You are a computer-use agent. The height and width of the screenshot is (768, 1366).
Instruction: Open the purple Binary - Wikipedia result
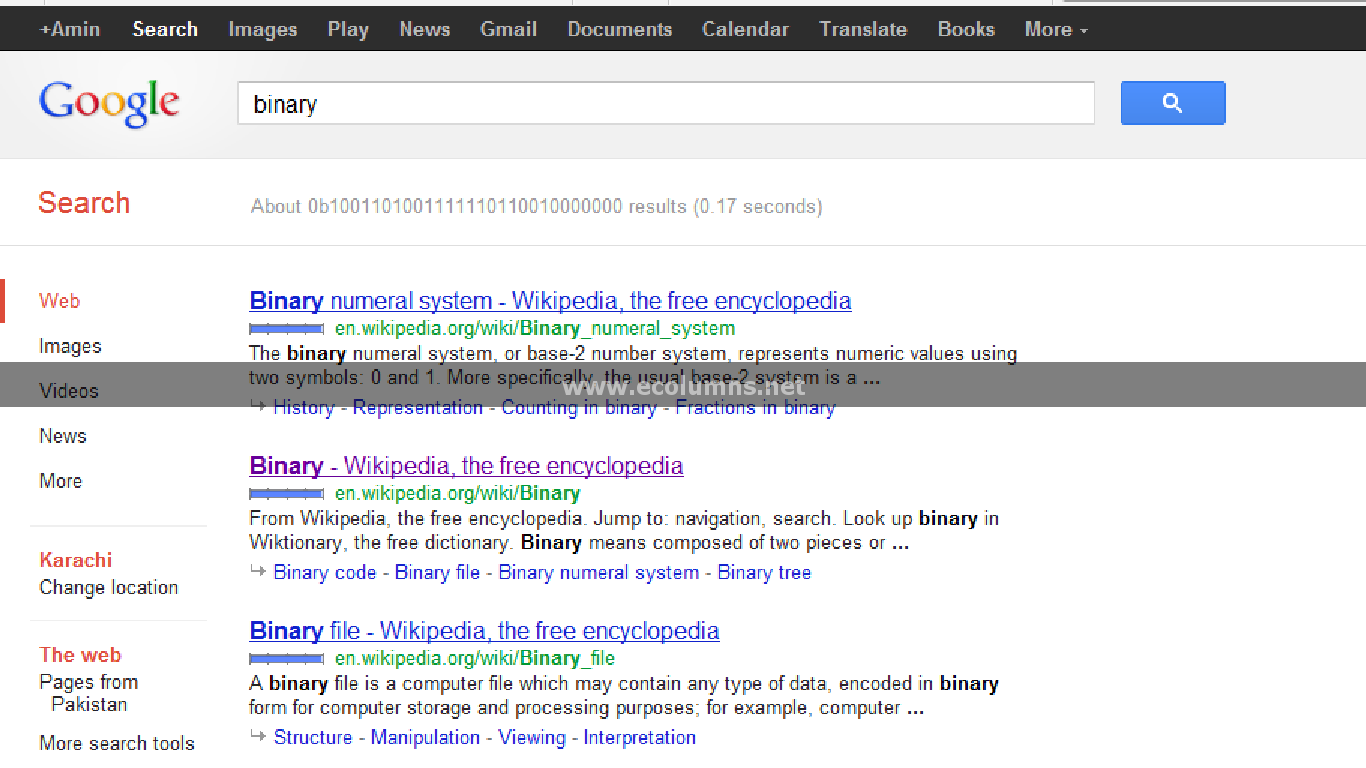coord(466,466)
